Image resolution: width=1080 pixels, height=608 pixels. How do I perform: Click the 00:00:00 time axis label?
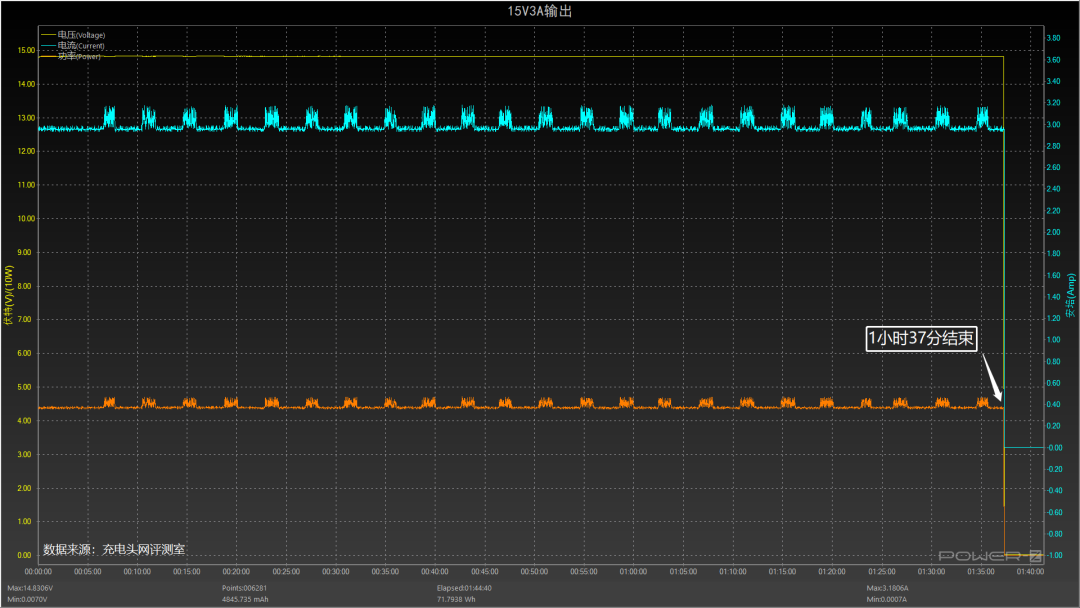coord(39,572)
